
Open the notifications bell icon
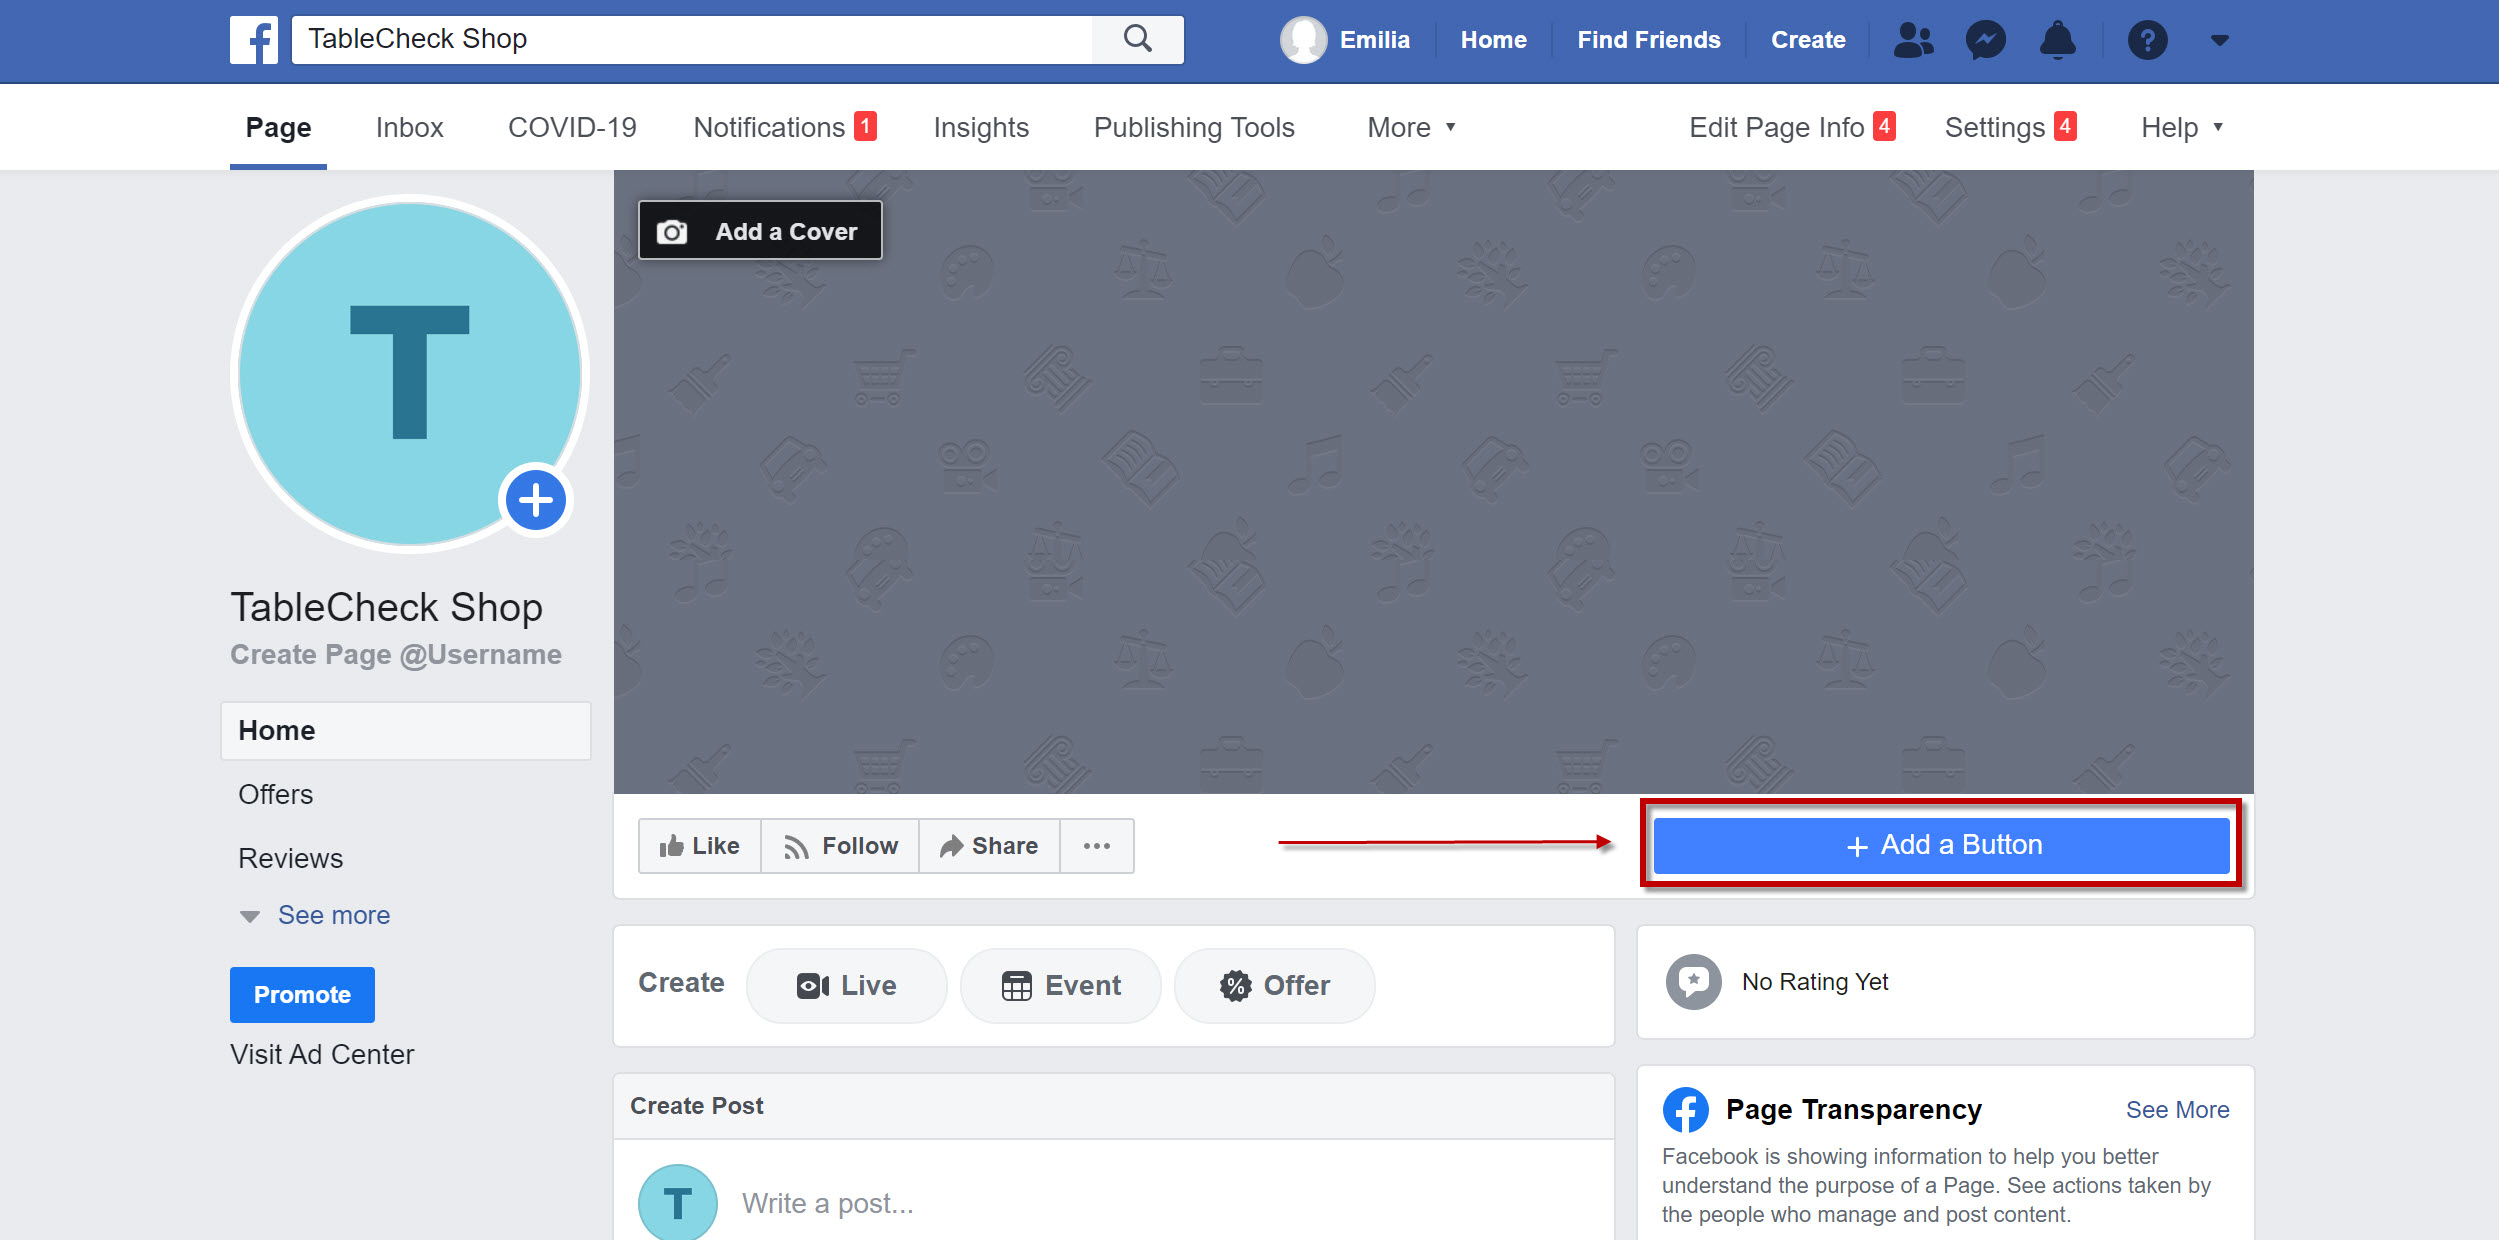tap(2058, 40)
